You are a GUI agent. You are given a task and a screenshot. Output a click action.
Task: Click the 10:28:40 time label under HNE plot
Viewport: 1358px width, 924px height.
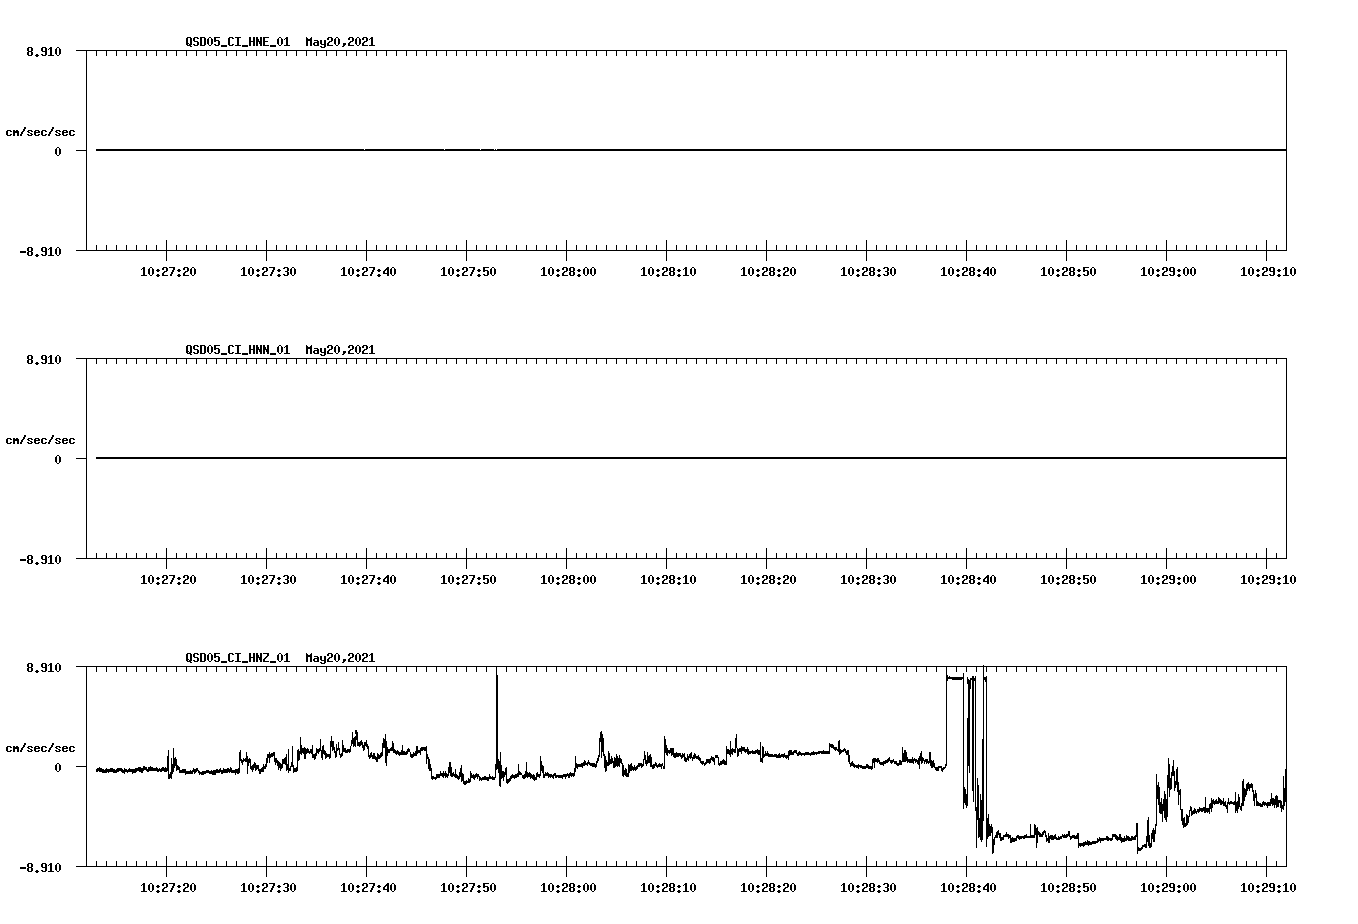[968, 272]
